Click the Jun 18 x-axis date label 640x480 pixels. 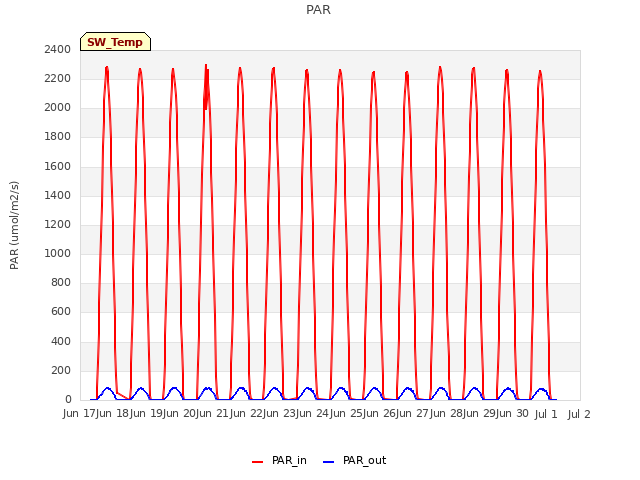point(113,414)
